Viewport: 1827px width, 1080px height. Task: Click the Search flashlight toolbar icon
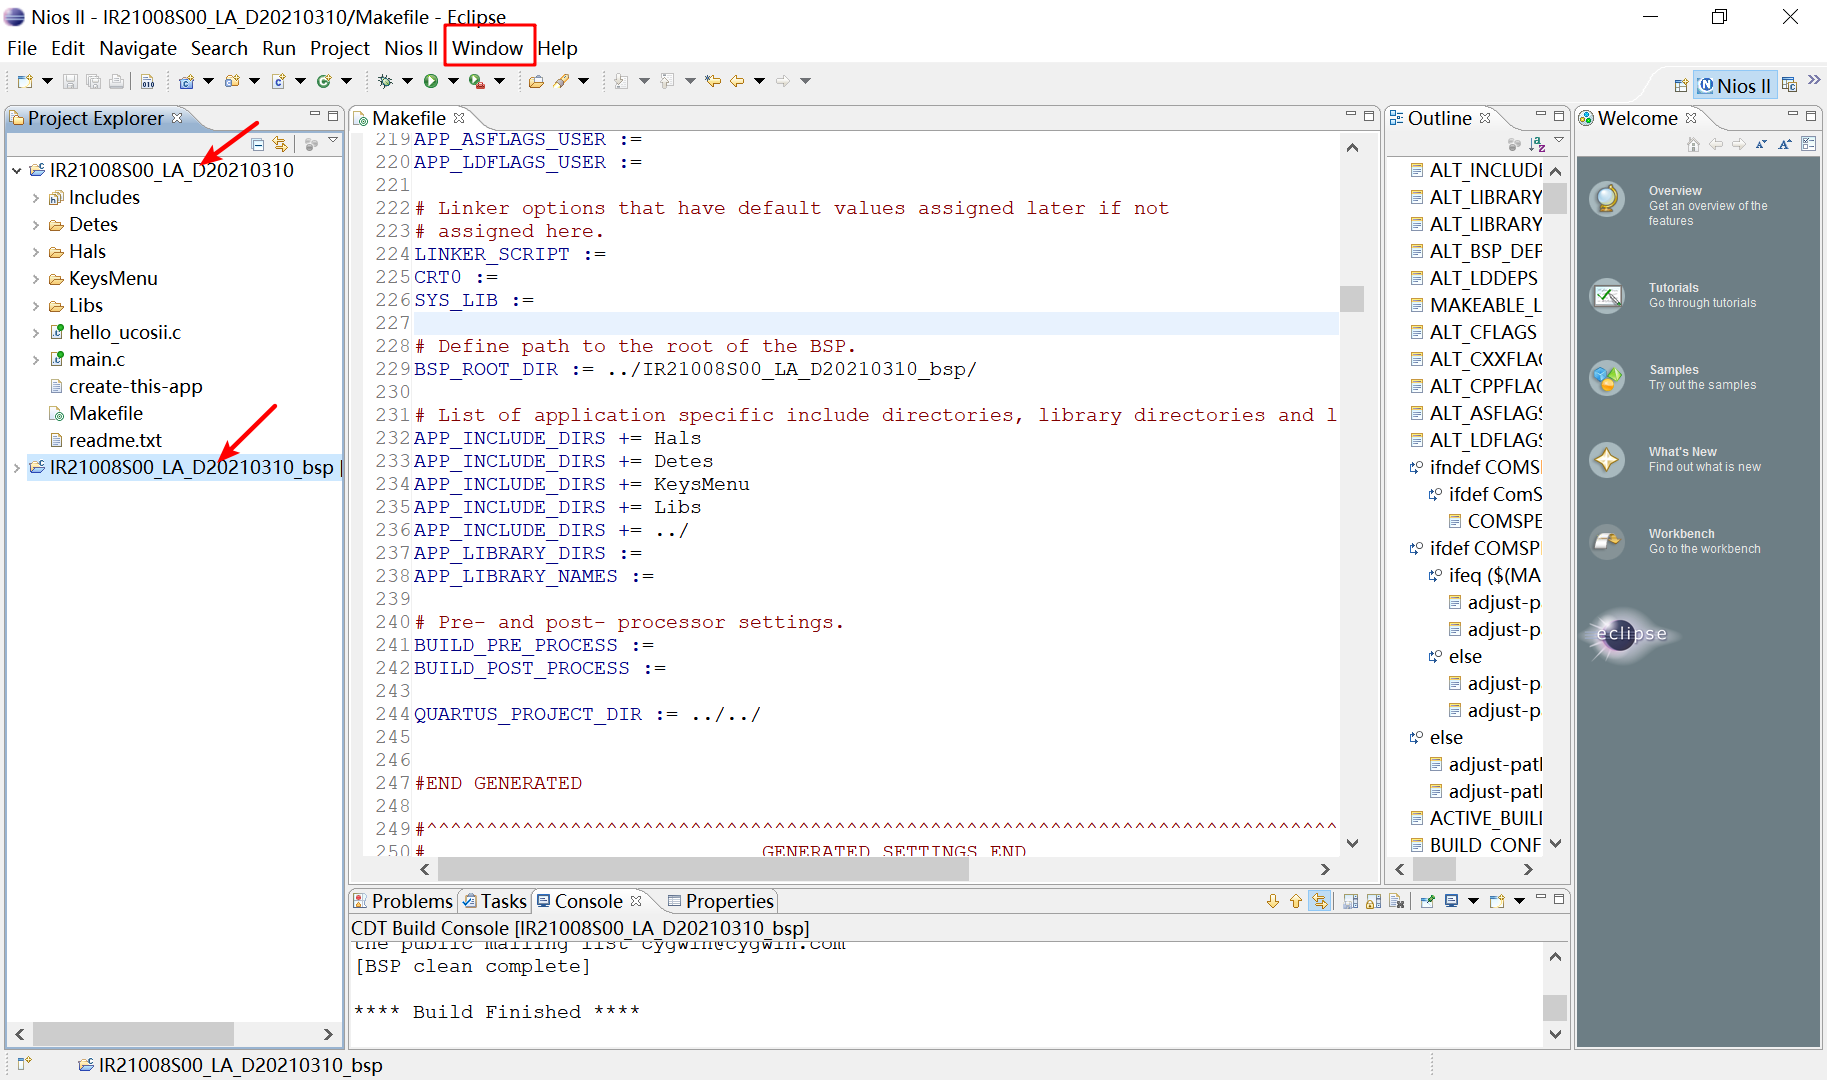coord(561,81)
